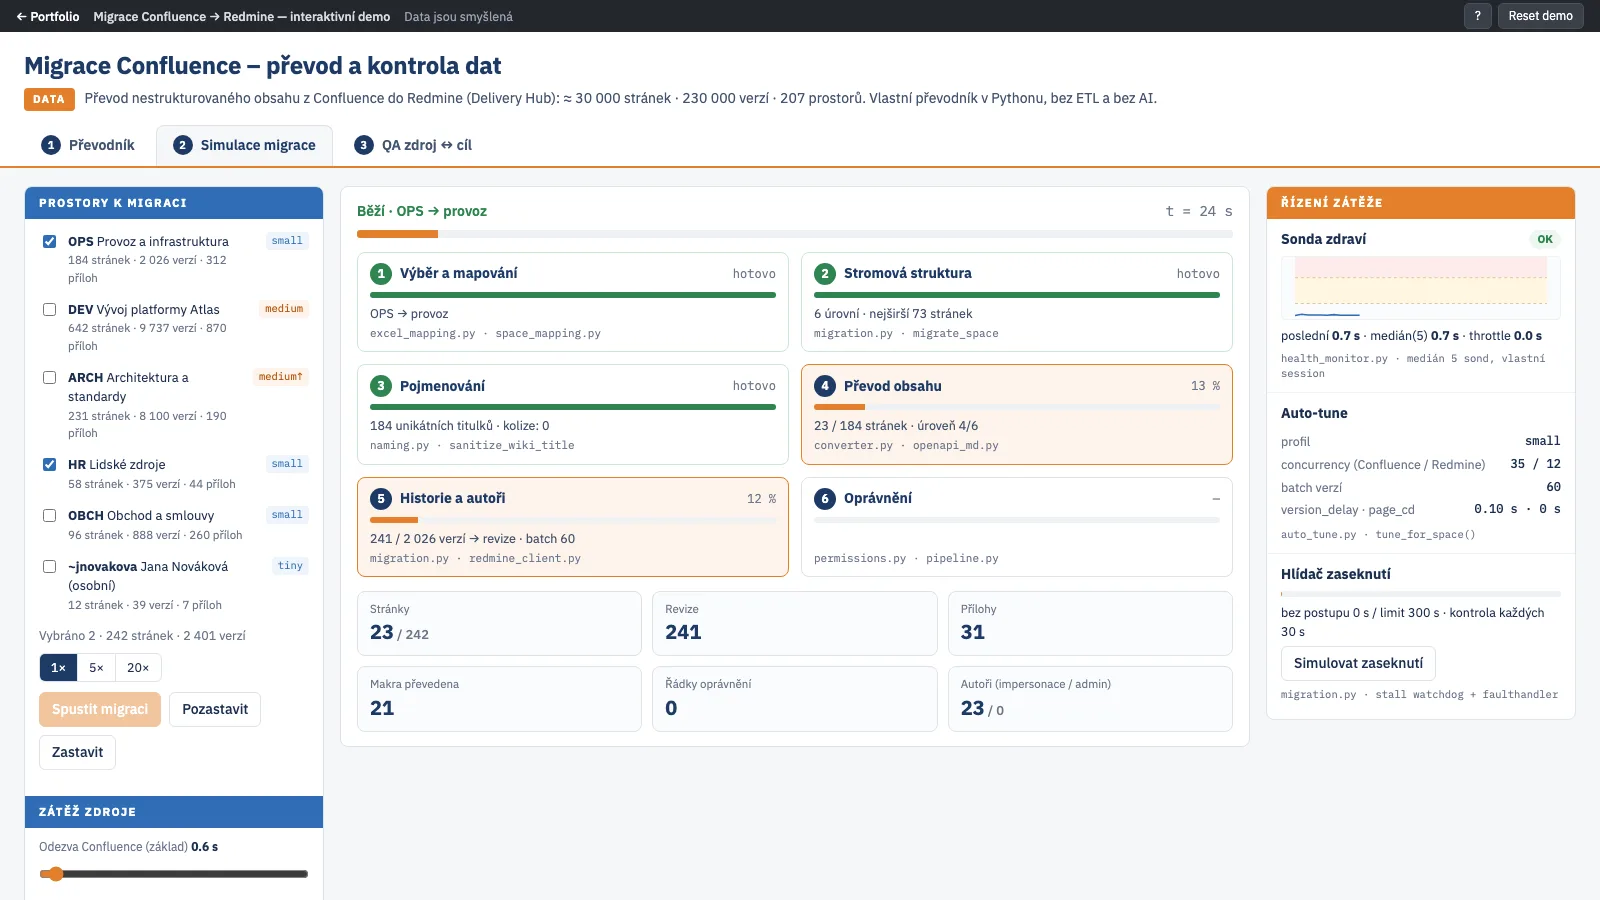The image size is (1600, 900).
Task: Click the 'medium↑' tag on ARCH row
Action: (280, 377)
